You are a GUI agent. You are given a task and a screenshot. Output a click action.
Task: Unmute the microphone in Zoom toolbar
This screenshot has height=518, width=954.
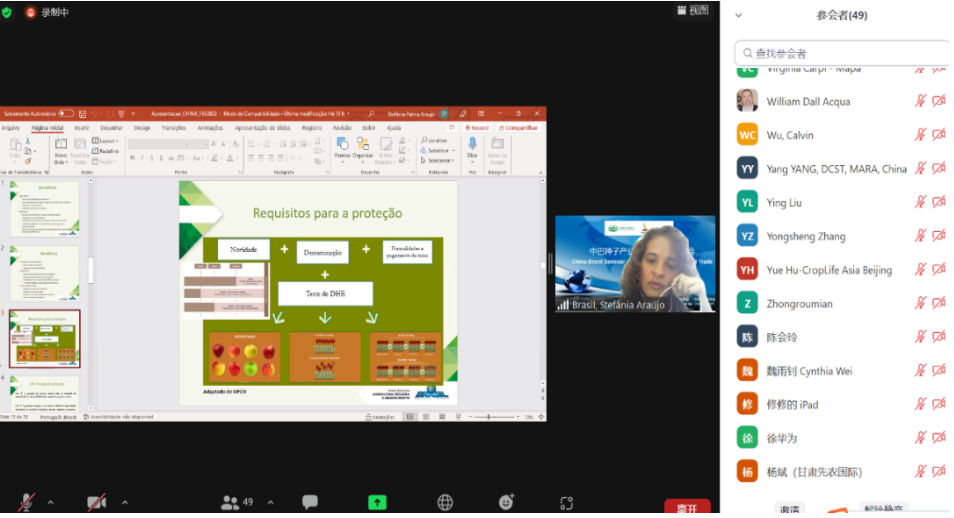26,502
